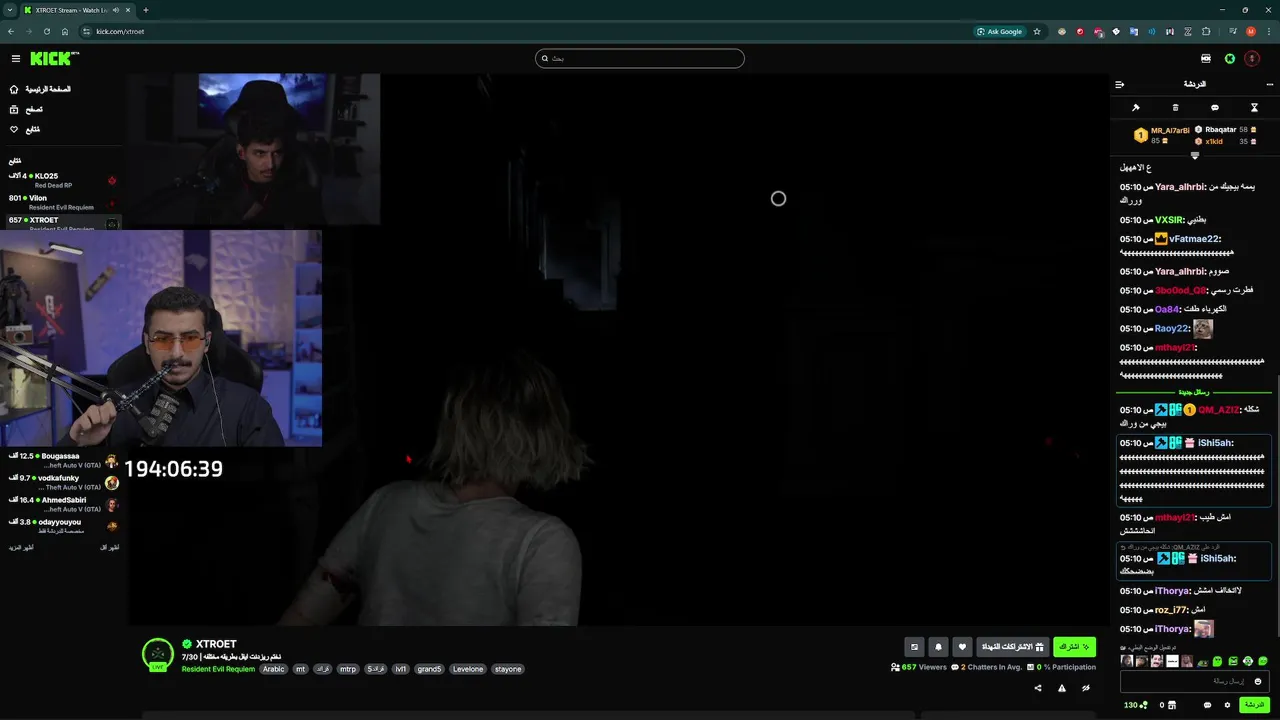Select the Arabic tag
The image size is (1280, 720).
click(274, 669)
